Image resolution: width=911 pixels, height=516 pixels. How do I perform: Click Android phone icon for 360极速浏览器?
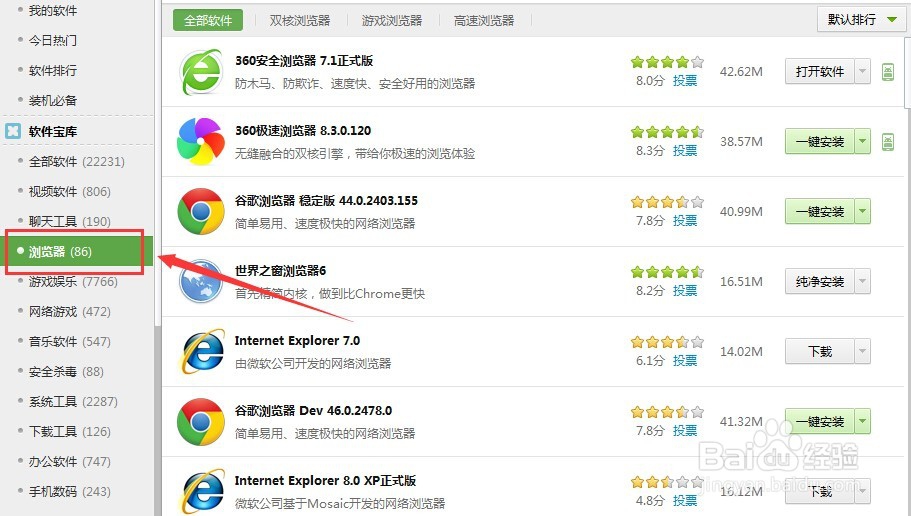(x=888, y=142)
